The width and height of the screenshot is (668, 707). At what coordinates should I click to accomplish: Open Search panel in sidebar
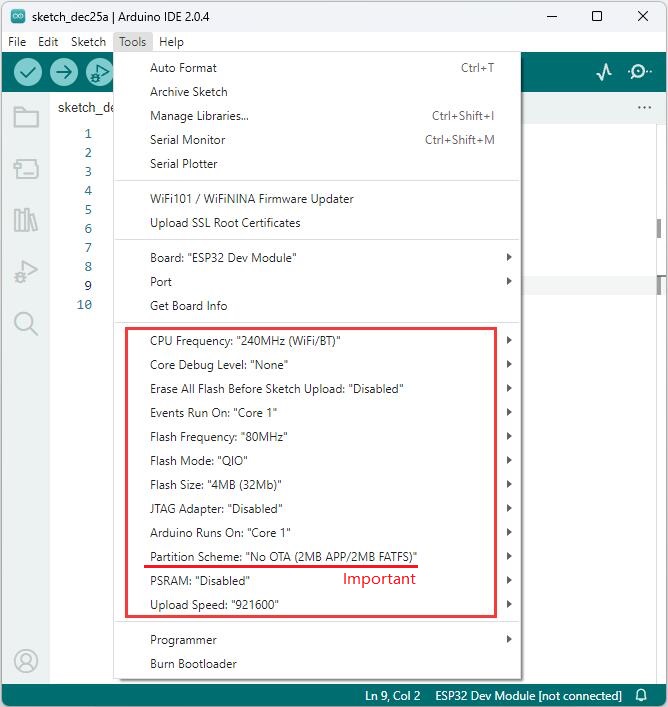pos(26,323)
